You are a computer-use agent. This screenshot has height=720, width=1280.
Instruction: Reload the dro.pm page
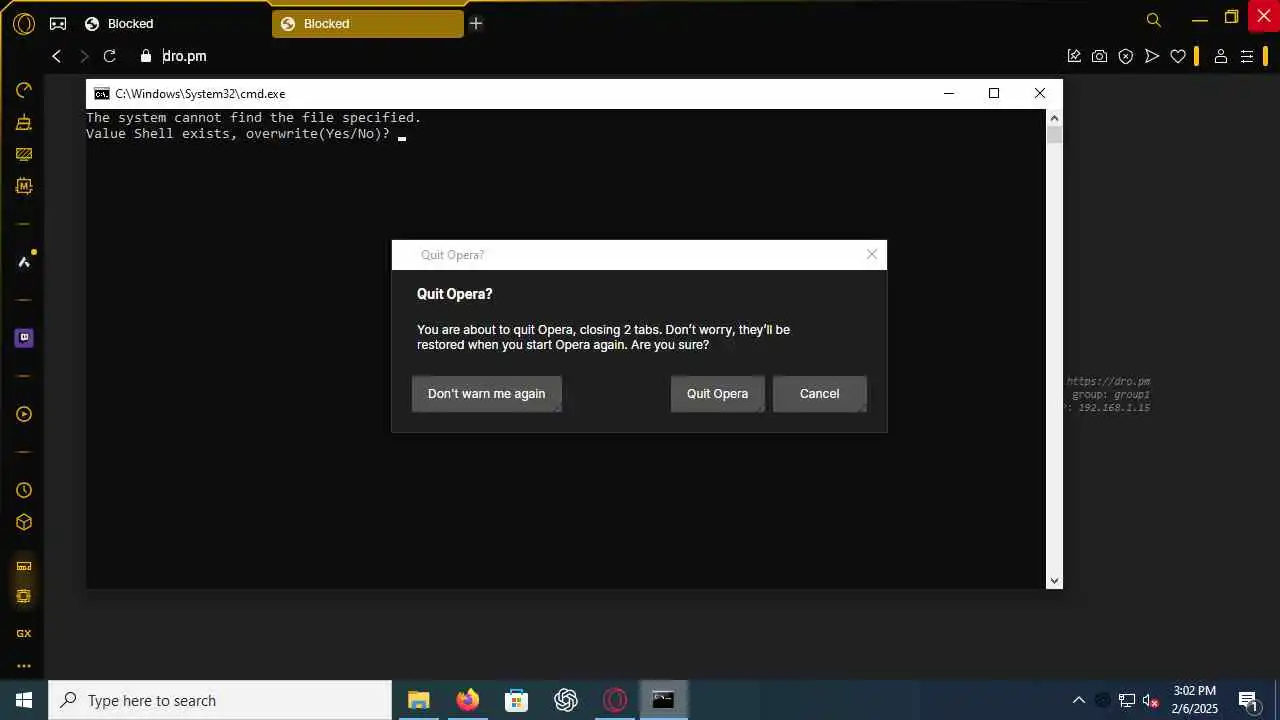click(110, 56)
